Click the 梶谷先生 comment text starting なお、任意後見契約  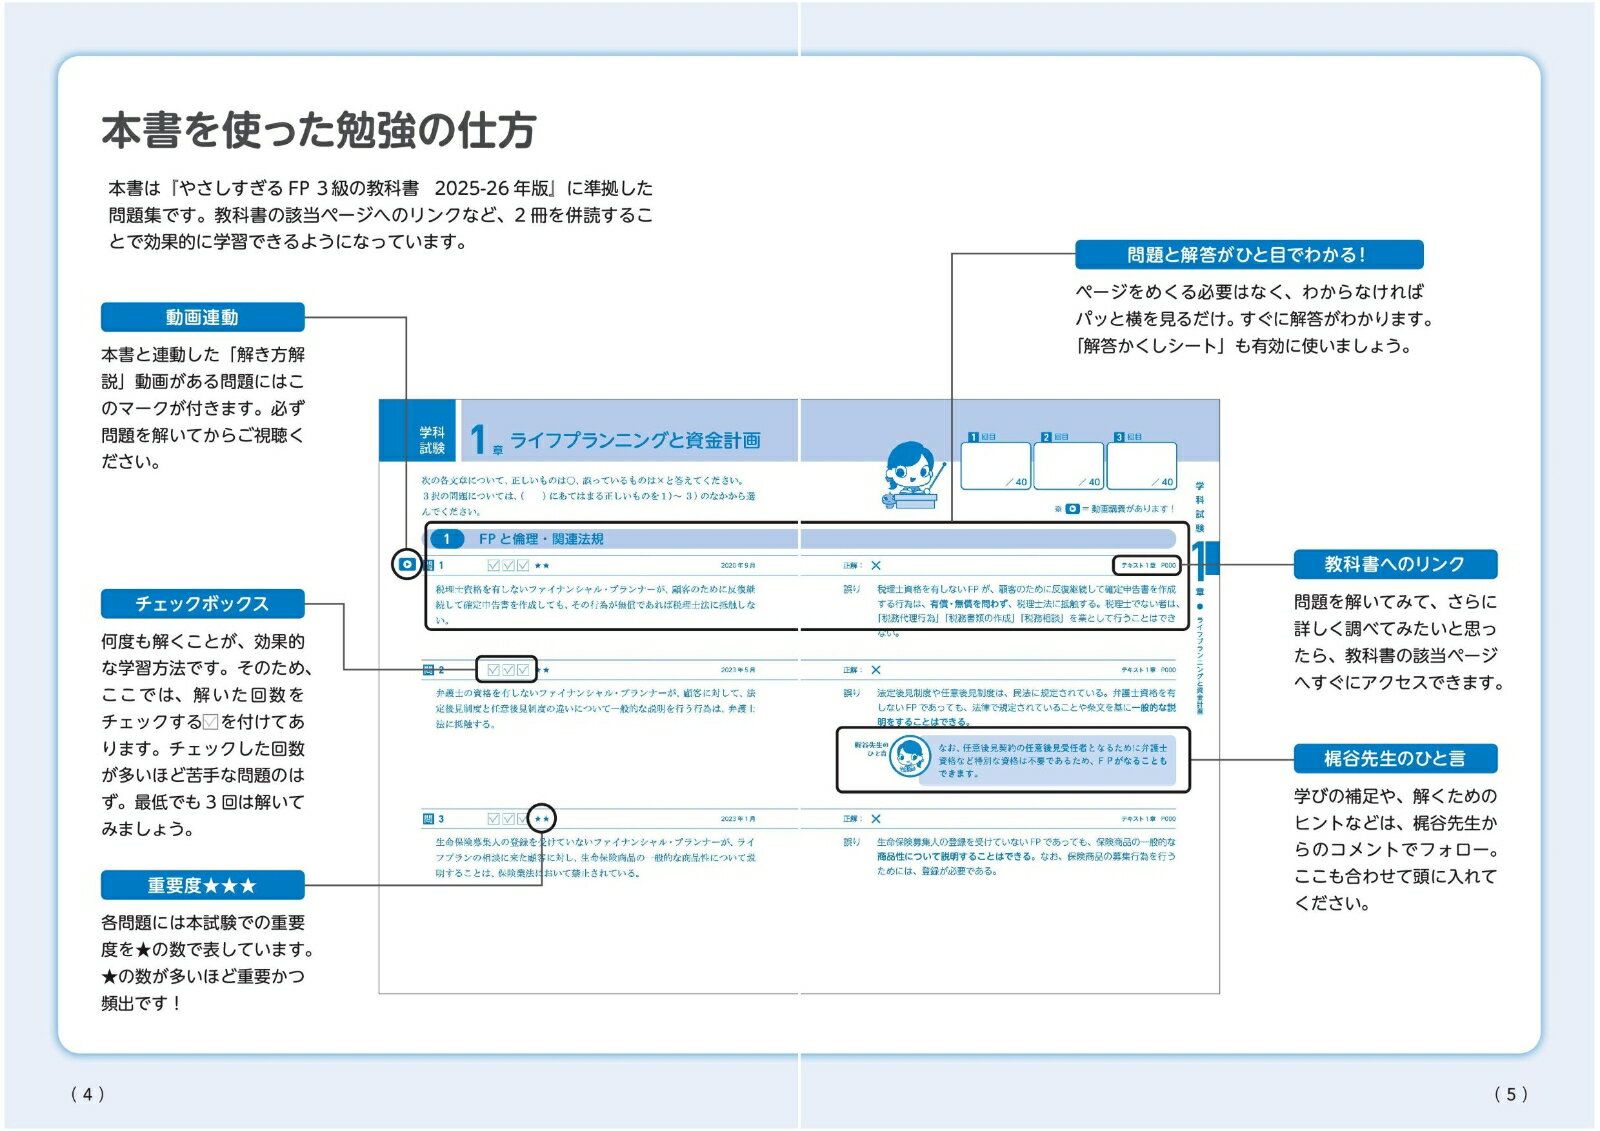(x=1052, y=760)
